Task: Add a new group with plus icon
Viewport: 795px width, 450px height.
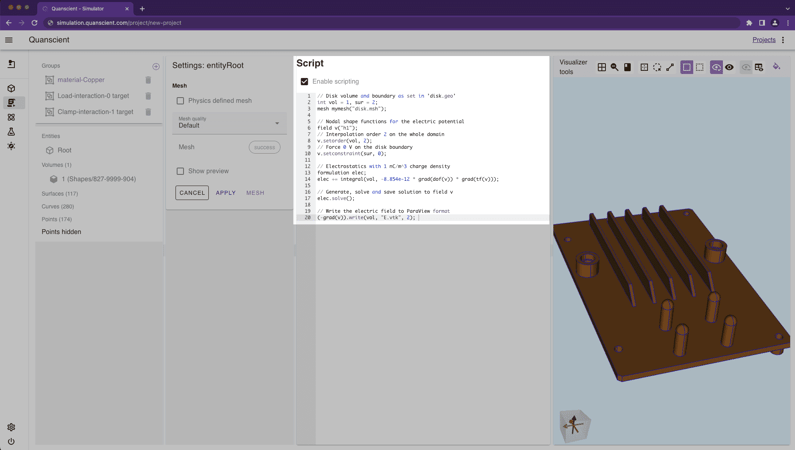Action: [x=156, y=66]
